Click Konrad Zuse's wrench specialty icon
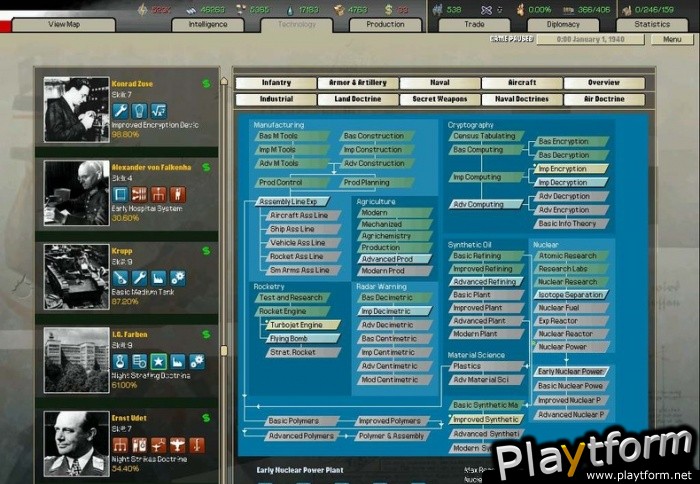This screenshot has height=484, width=700. tap(120, 111)
